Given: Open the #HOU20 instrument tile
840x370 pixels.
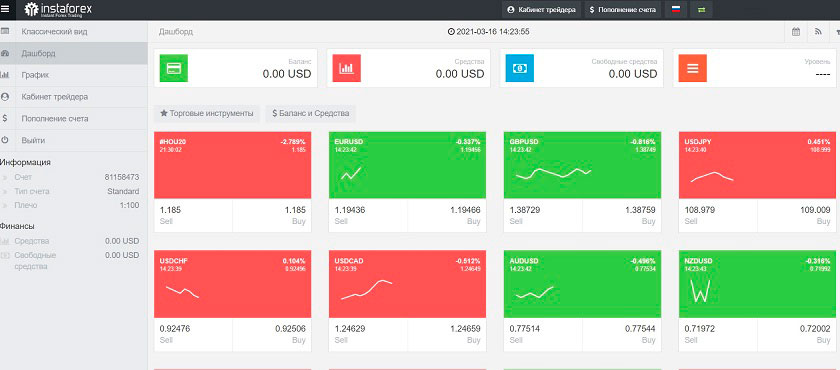Looking at the screenshot, I should [x=232, y=165].
